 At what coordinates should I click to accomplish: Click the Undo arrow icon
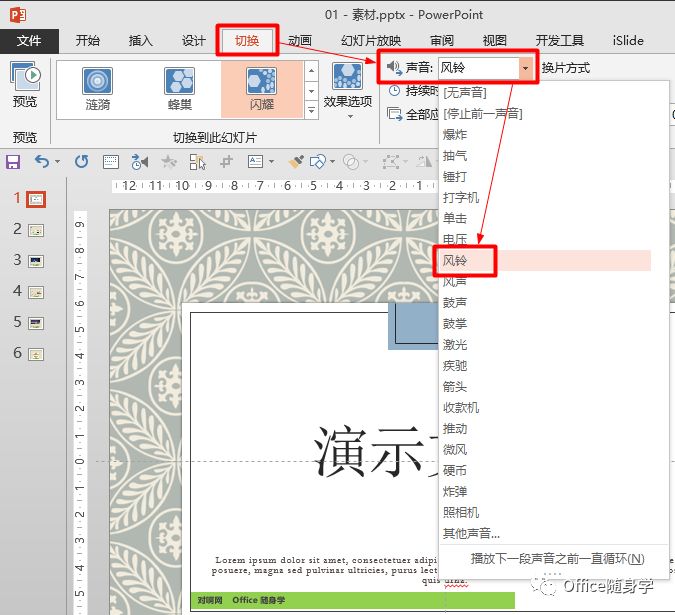tap(42, 162)
